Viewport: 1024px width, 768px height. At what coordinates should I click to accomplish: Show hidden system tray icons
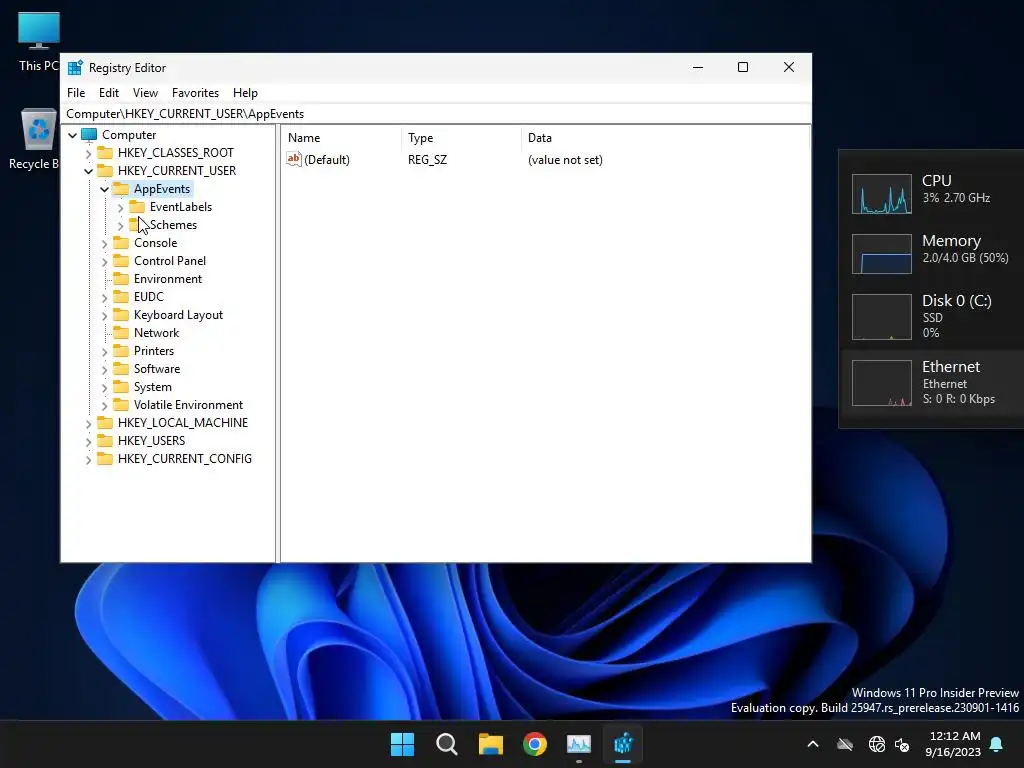(813, 744)
